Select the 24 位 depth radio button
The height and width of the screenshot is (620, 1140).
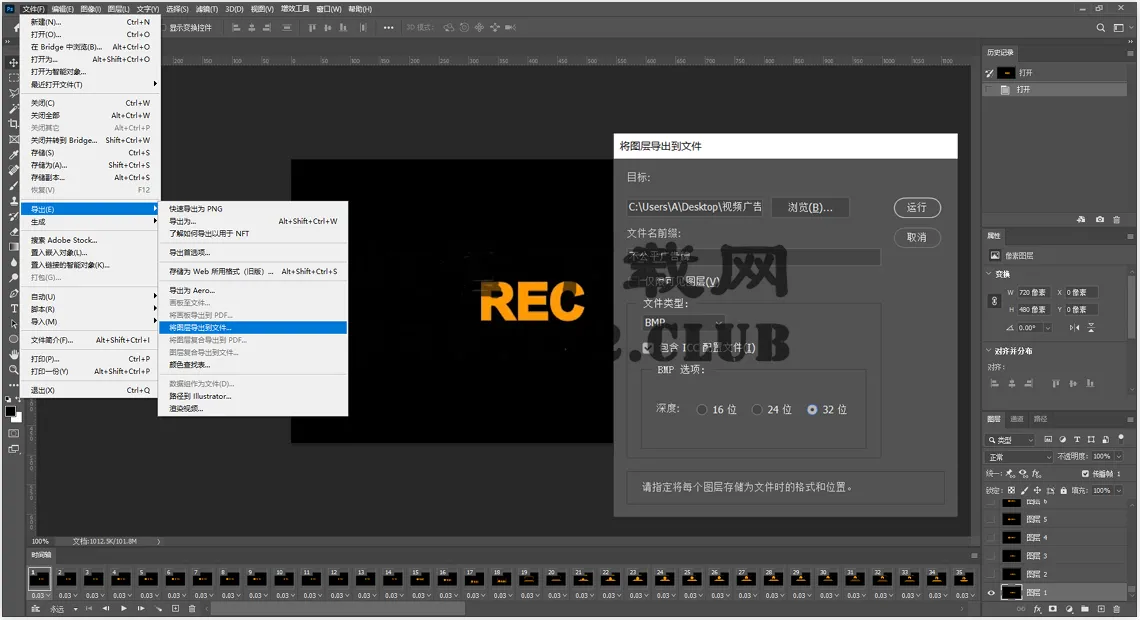pyautogui.click(x=757, y=410)
